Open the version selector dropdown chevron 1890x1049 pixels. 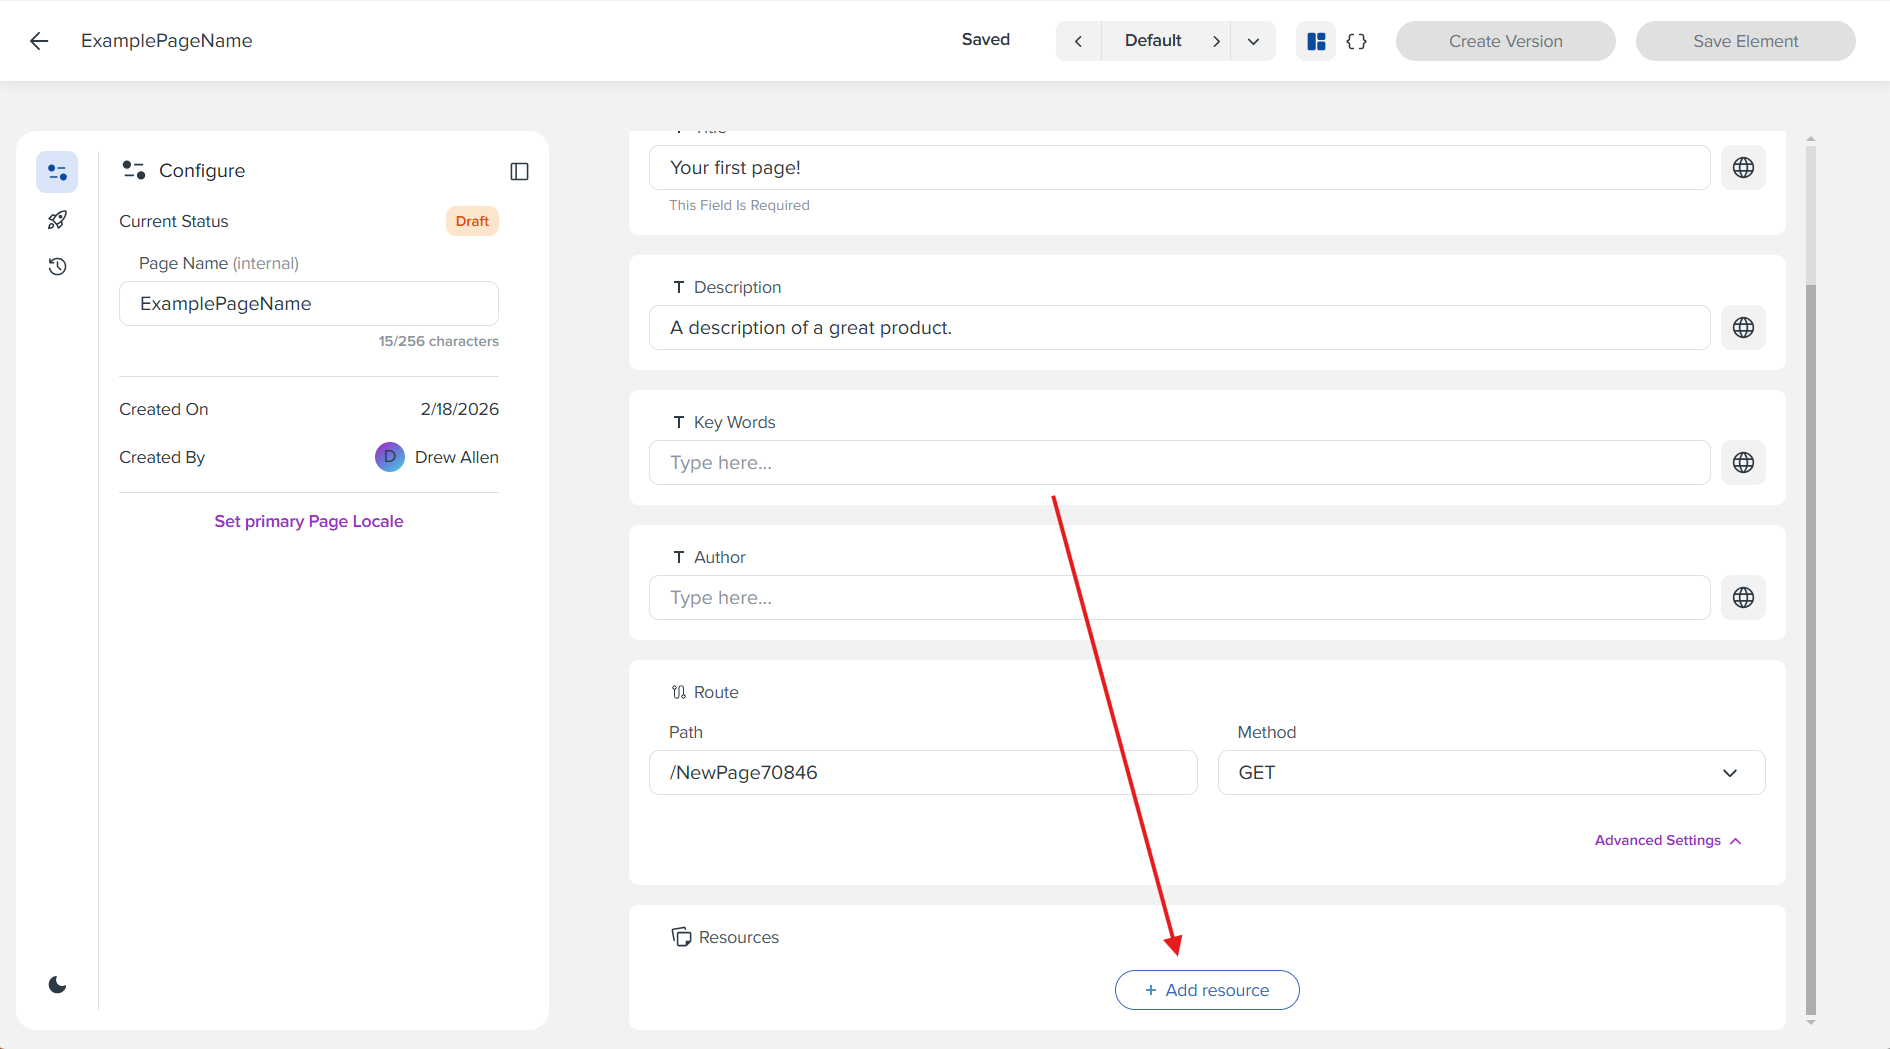point(1253,41)
